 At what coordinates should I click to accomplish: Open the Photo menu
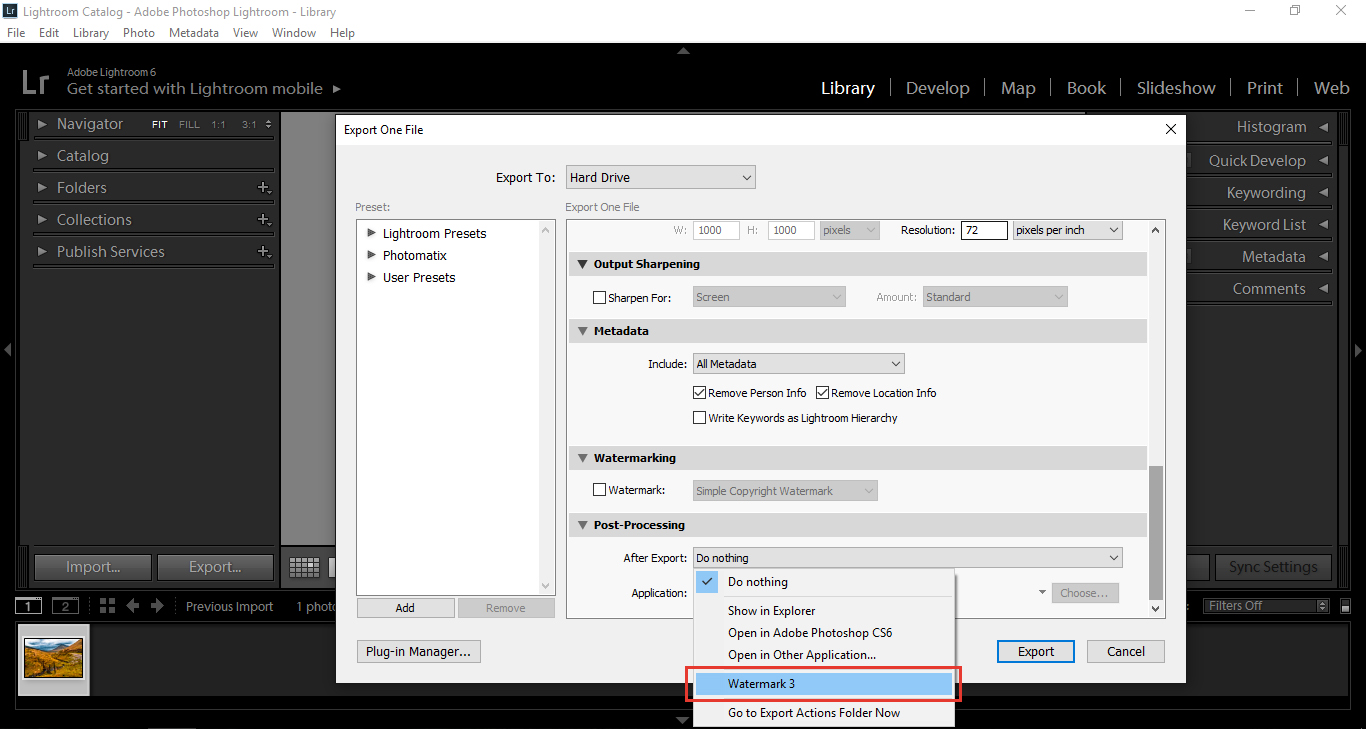(139, 33)
